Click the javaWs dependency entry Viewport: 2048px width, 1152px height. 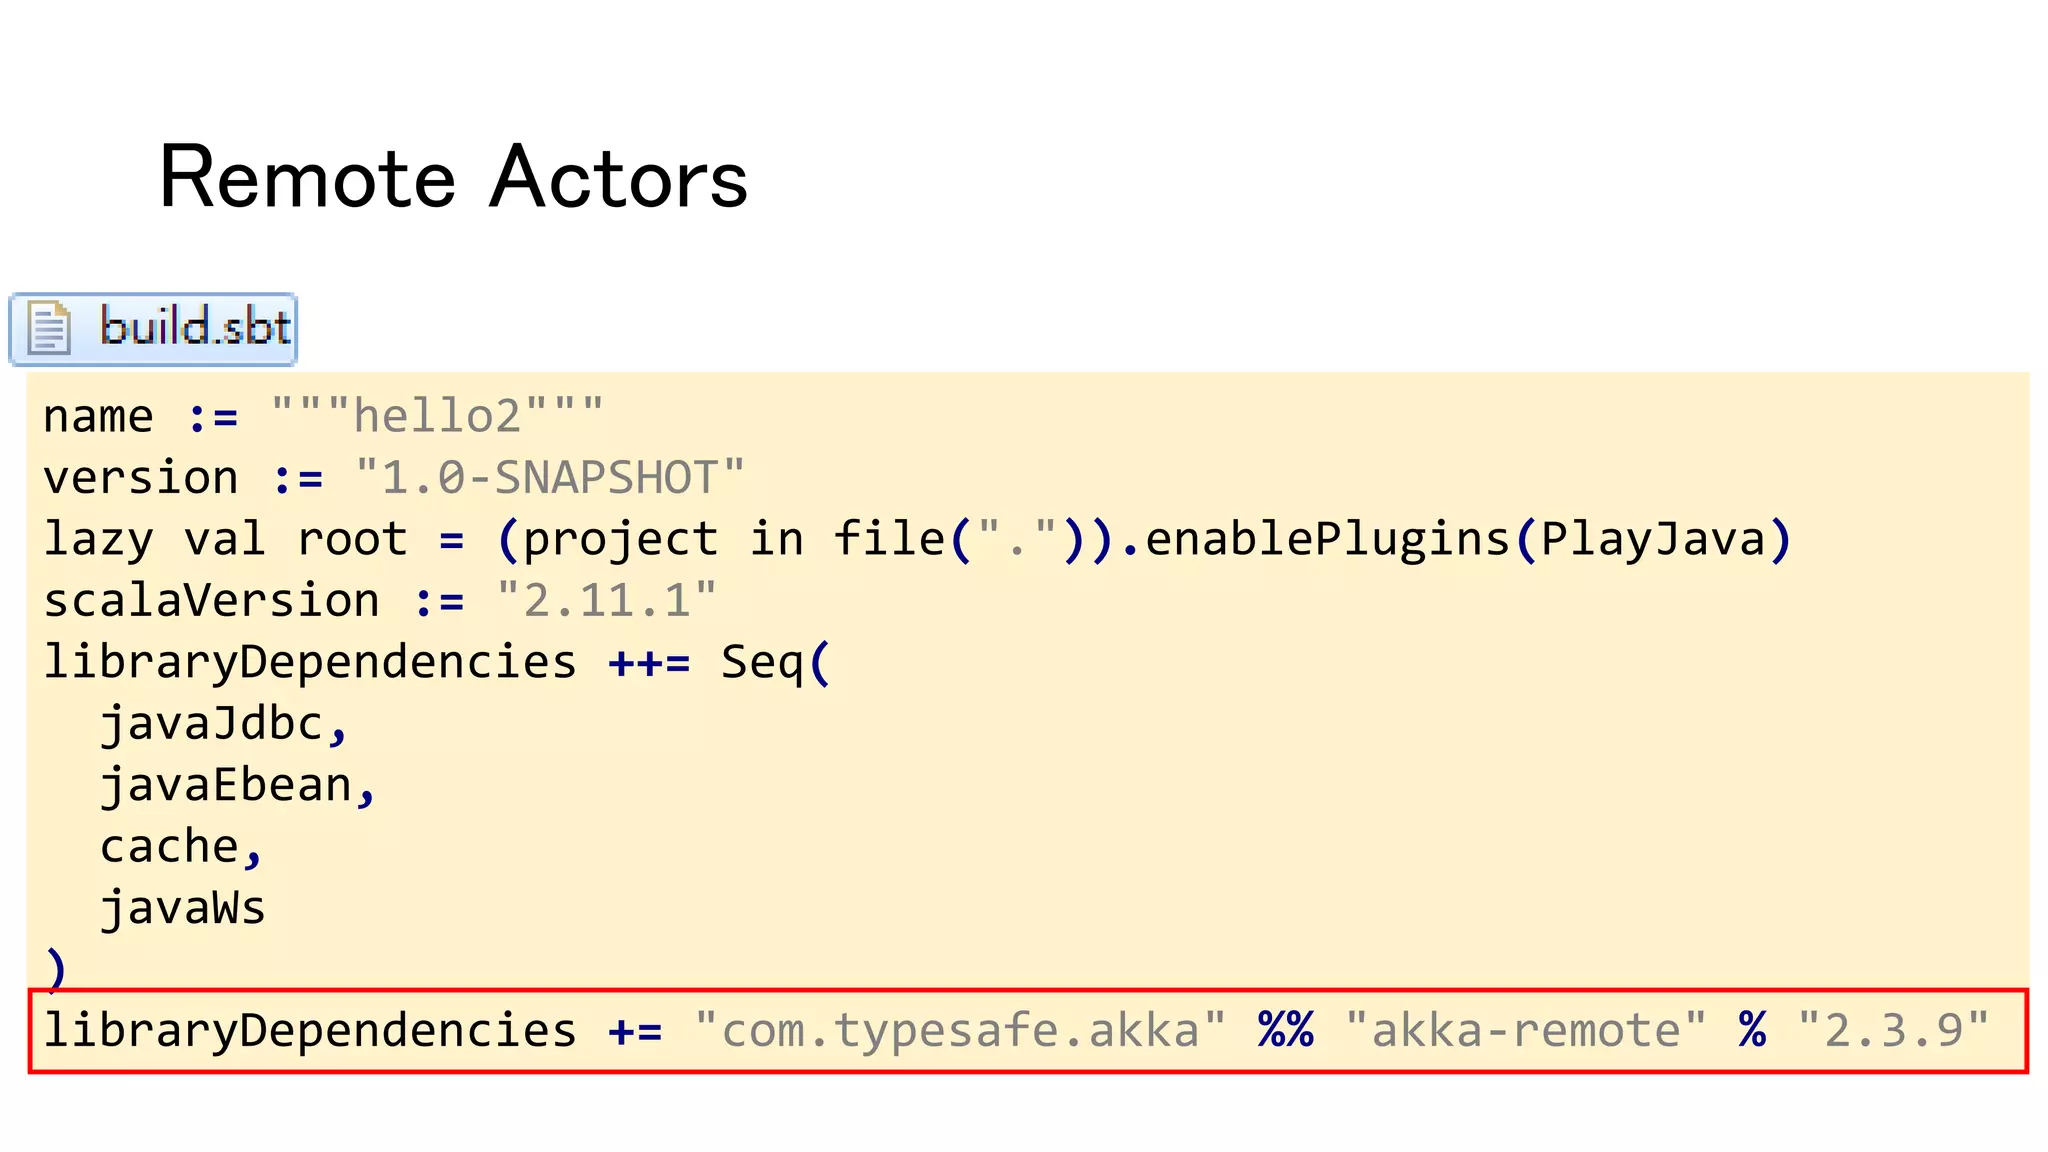coord(182,908)
